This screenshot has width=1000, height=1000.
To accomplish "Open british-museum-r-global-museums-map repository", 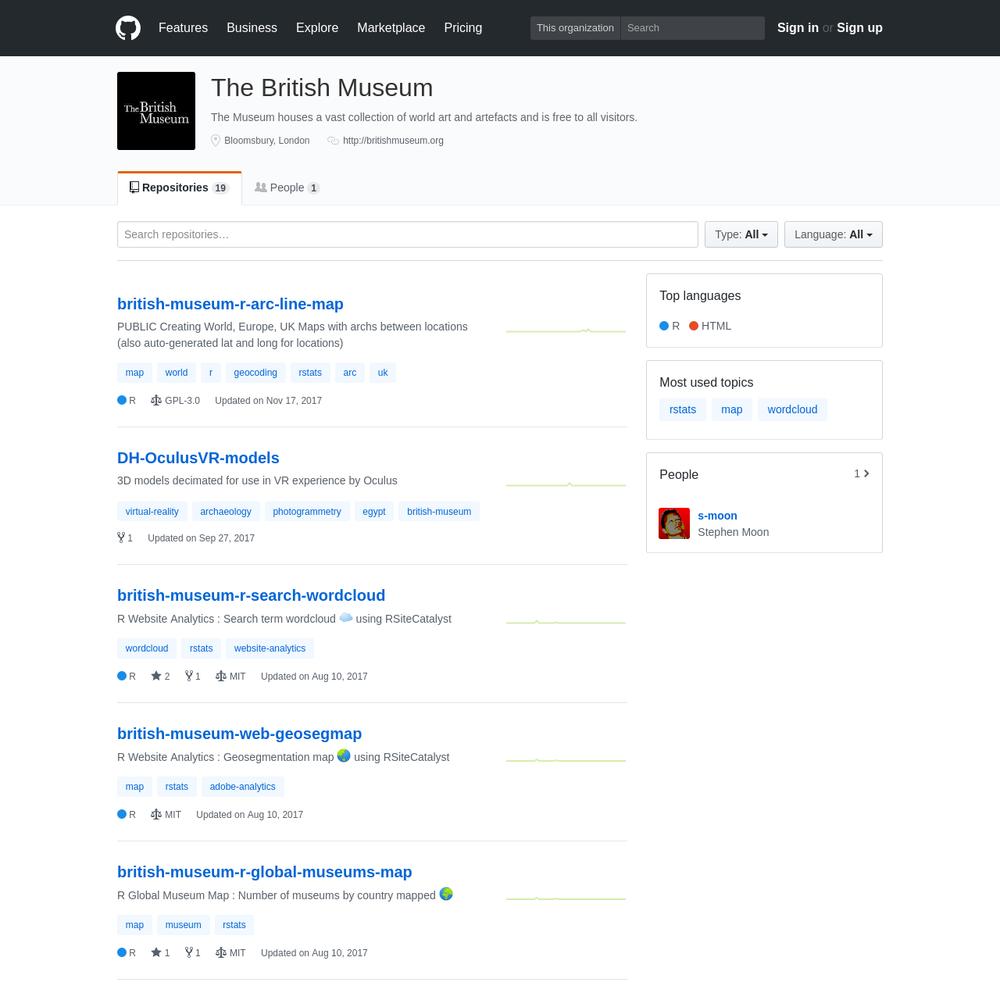I will click(x=265, y=872).
